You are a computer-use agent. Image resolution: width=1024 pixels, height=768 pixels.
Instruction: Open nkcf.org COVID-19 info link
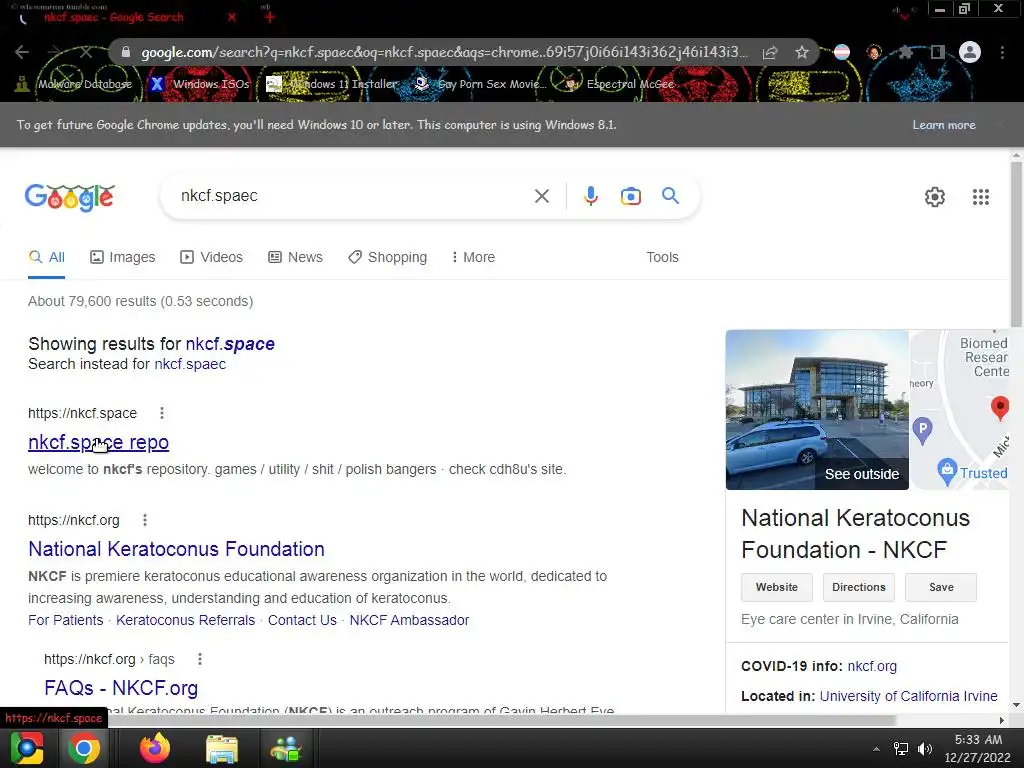click(872, 666)
